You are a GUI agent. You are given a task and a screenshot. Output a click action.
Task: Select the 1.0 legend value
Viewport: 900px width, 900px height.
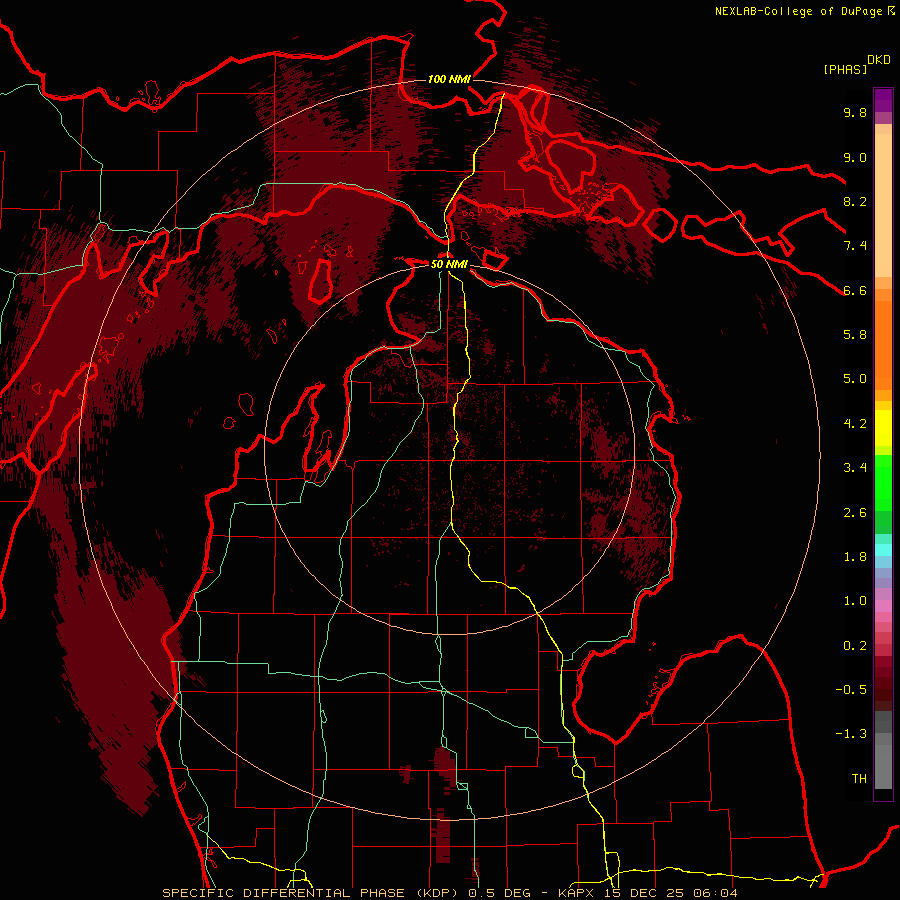pyautogui.click(x=855, y=602)
